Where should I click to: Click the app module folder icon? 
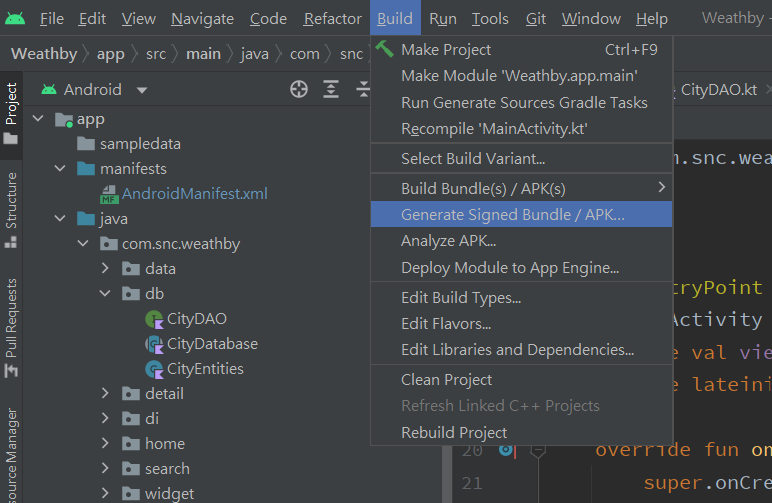pyautogui.click(x=64, y=119)
